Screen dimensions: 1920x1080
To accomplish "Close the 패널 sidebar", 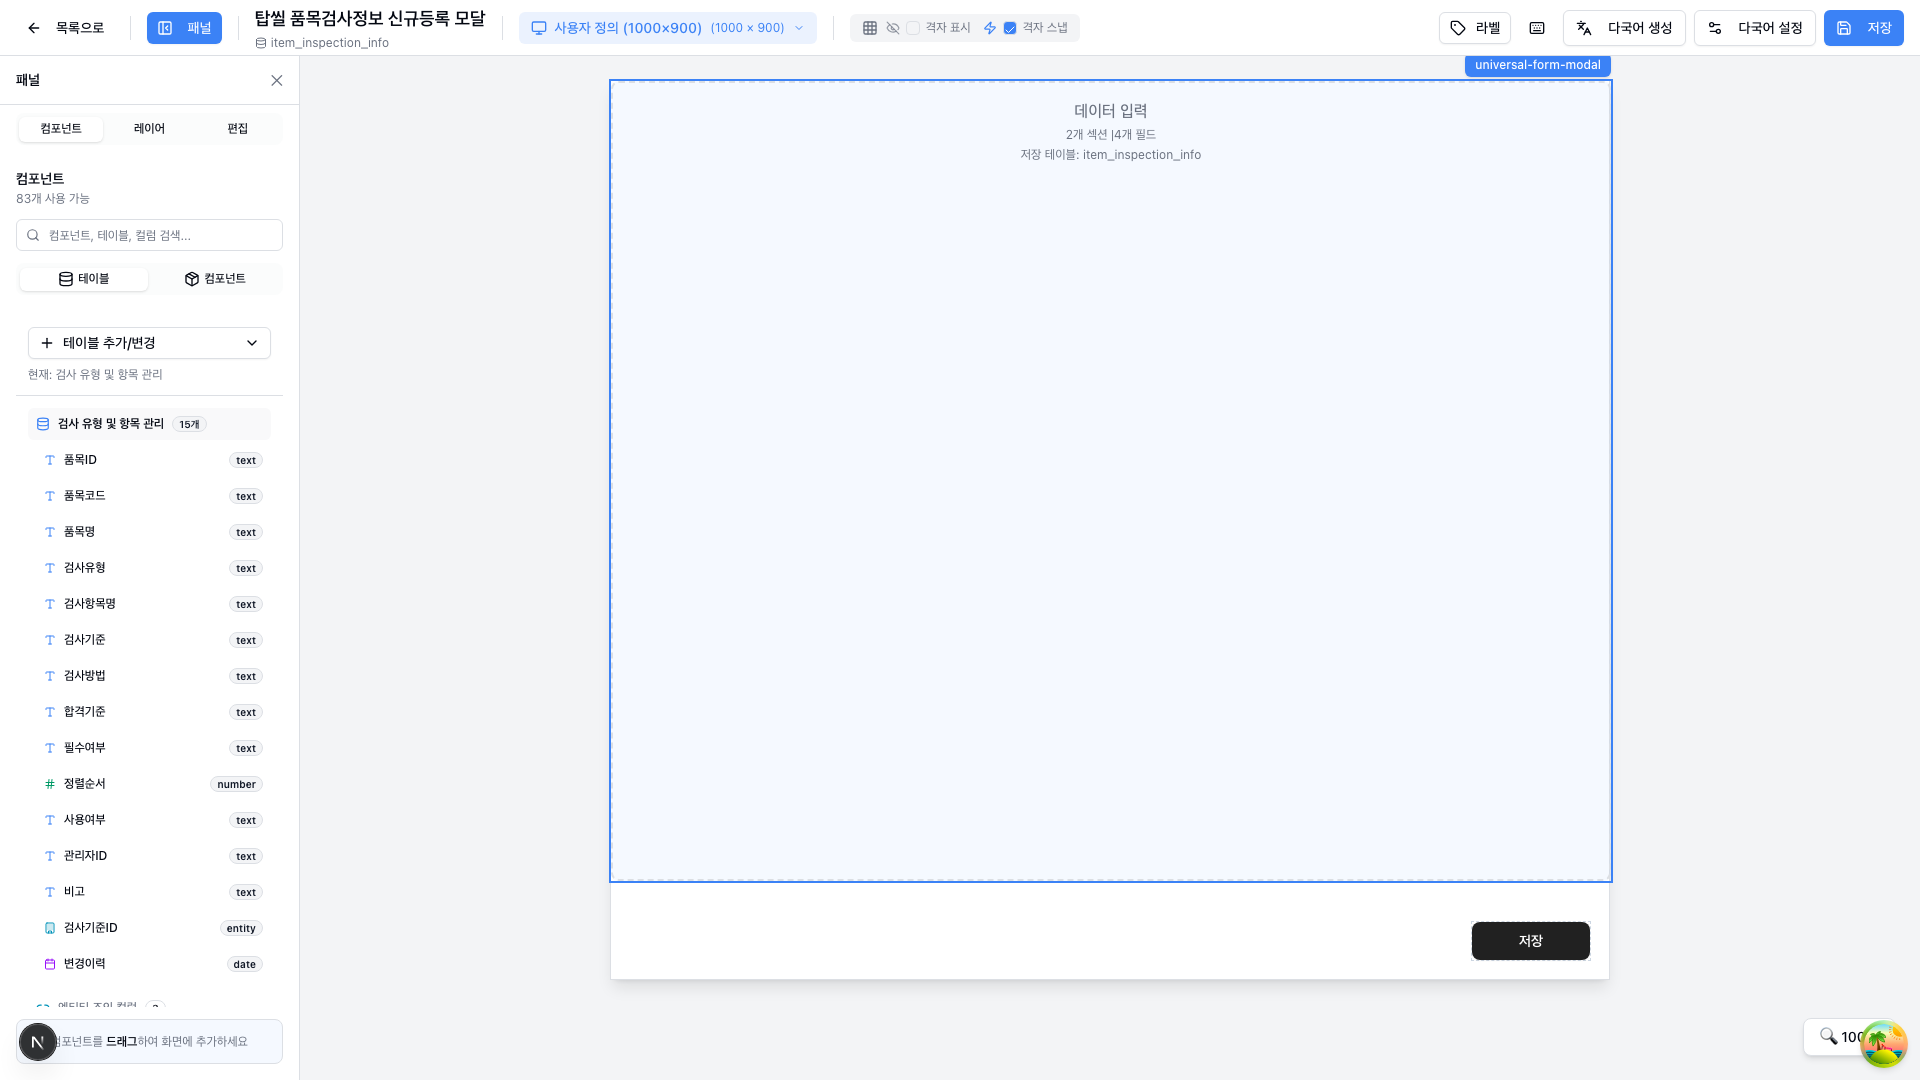I will point(277,81).
